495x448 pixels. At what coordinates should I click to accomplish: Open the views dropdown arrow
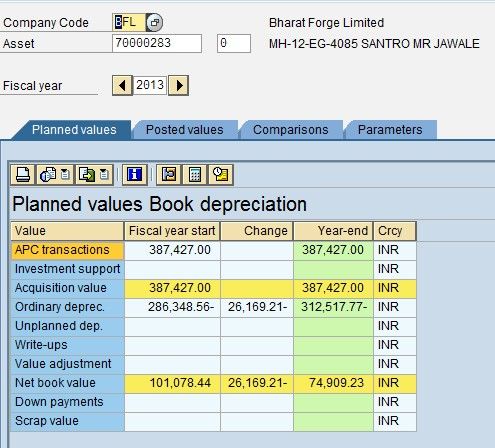point(66,174)
